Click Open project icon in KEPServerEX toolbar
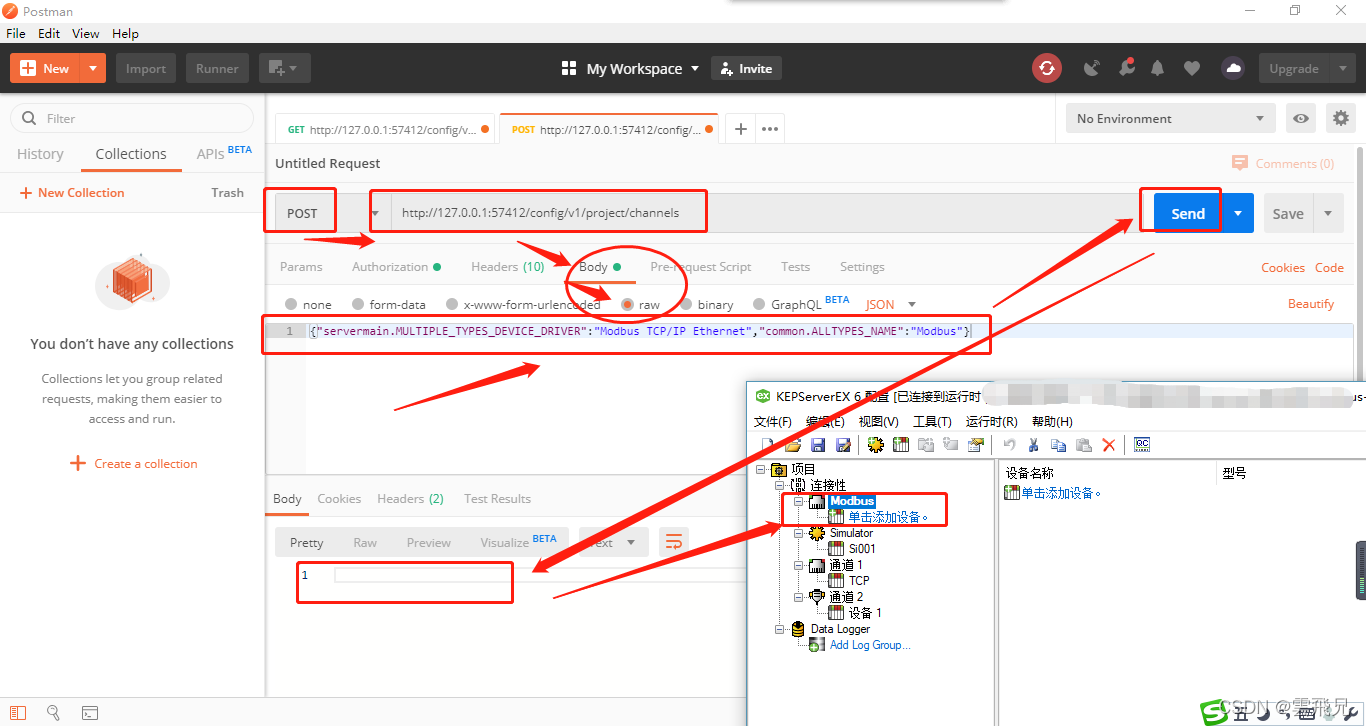 point(793,445)
